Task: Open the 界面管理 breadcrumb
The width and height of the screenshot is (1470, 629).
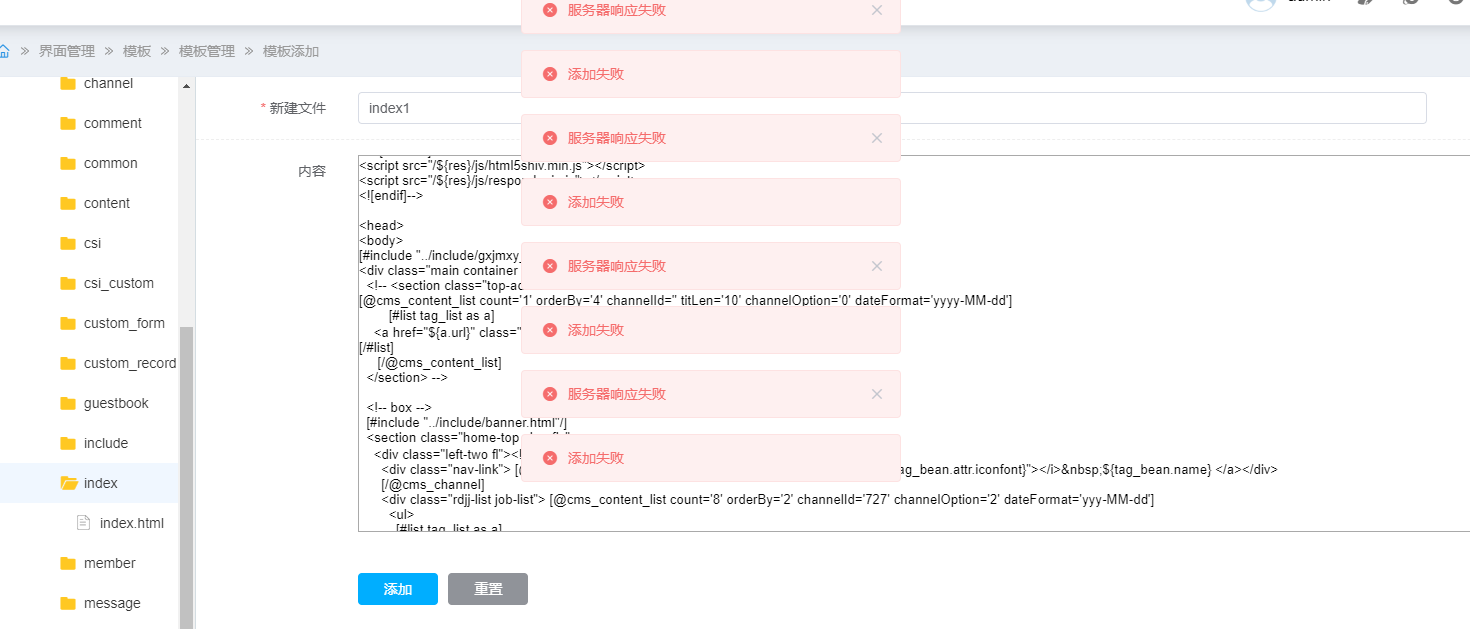Action: click(x=67, y=51)
